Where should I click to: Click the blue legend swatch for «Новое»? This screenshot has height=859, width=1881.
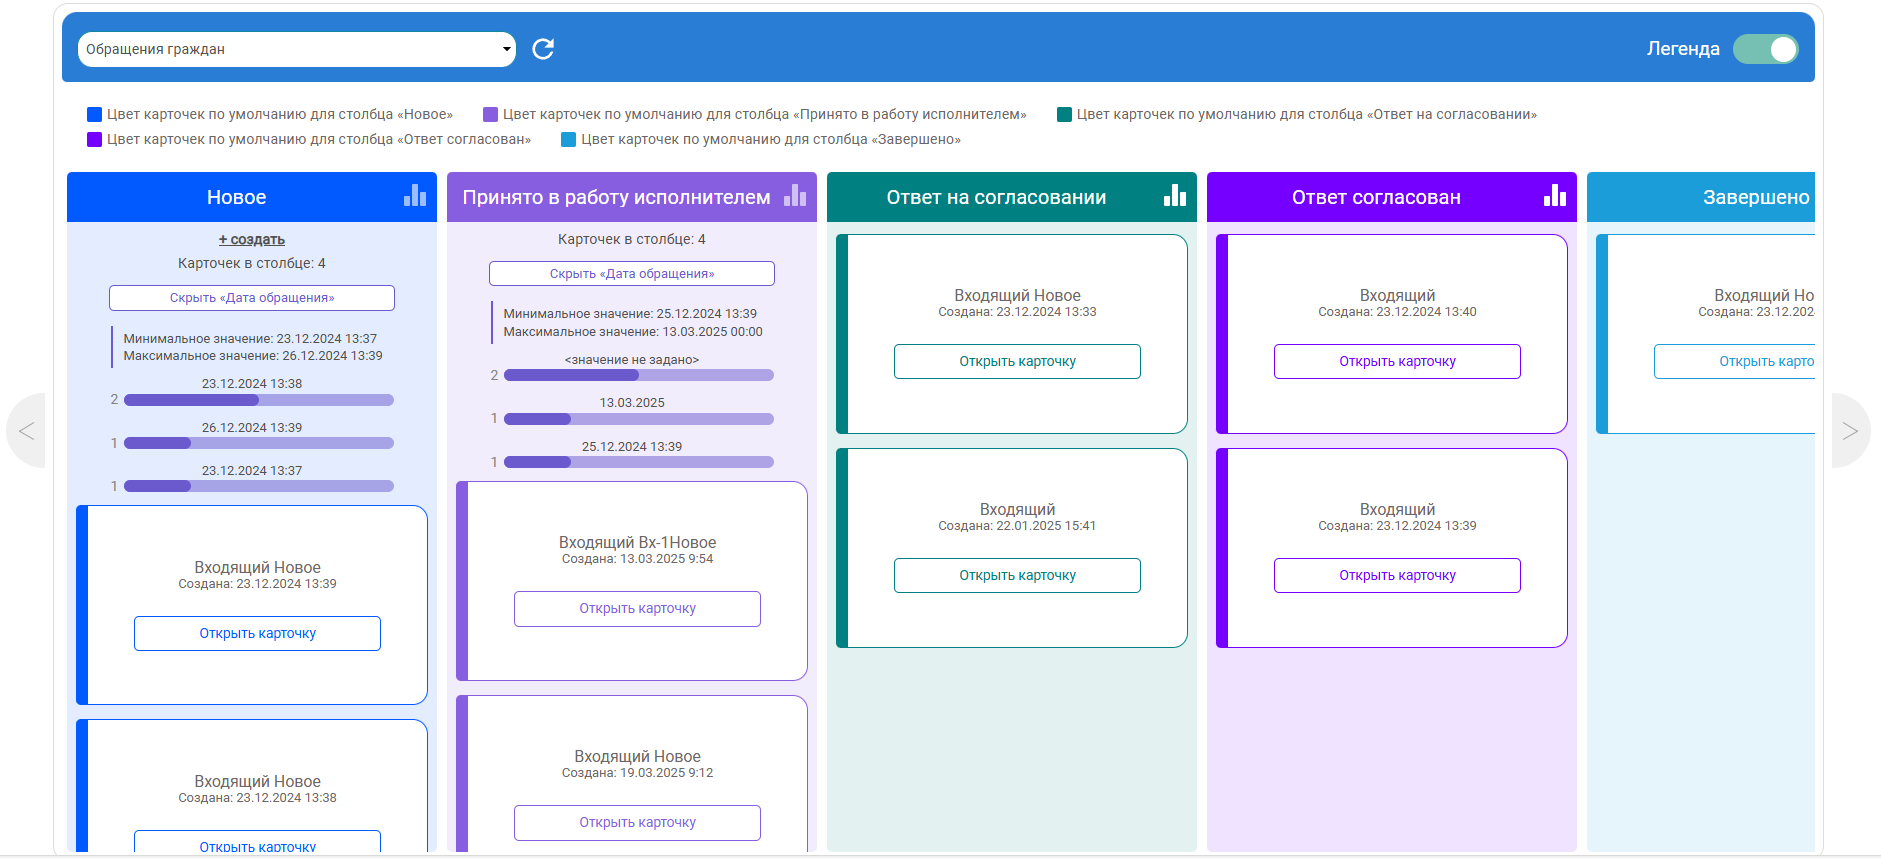tap(95, 115)
